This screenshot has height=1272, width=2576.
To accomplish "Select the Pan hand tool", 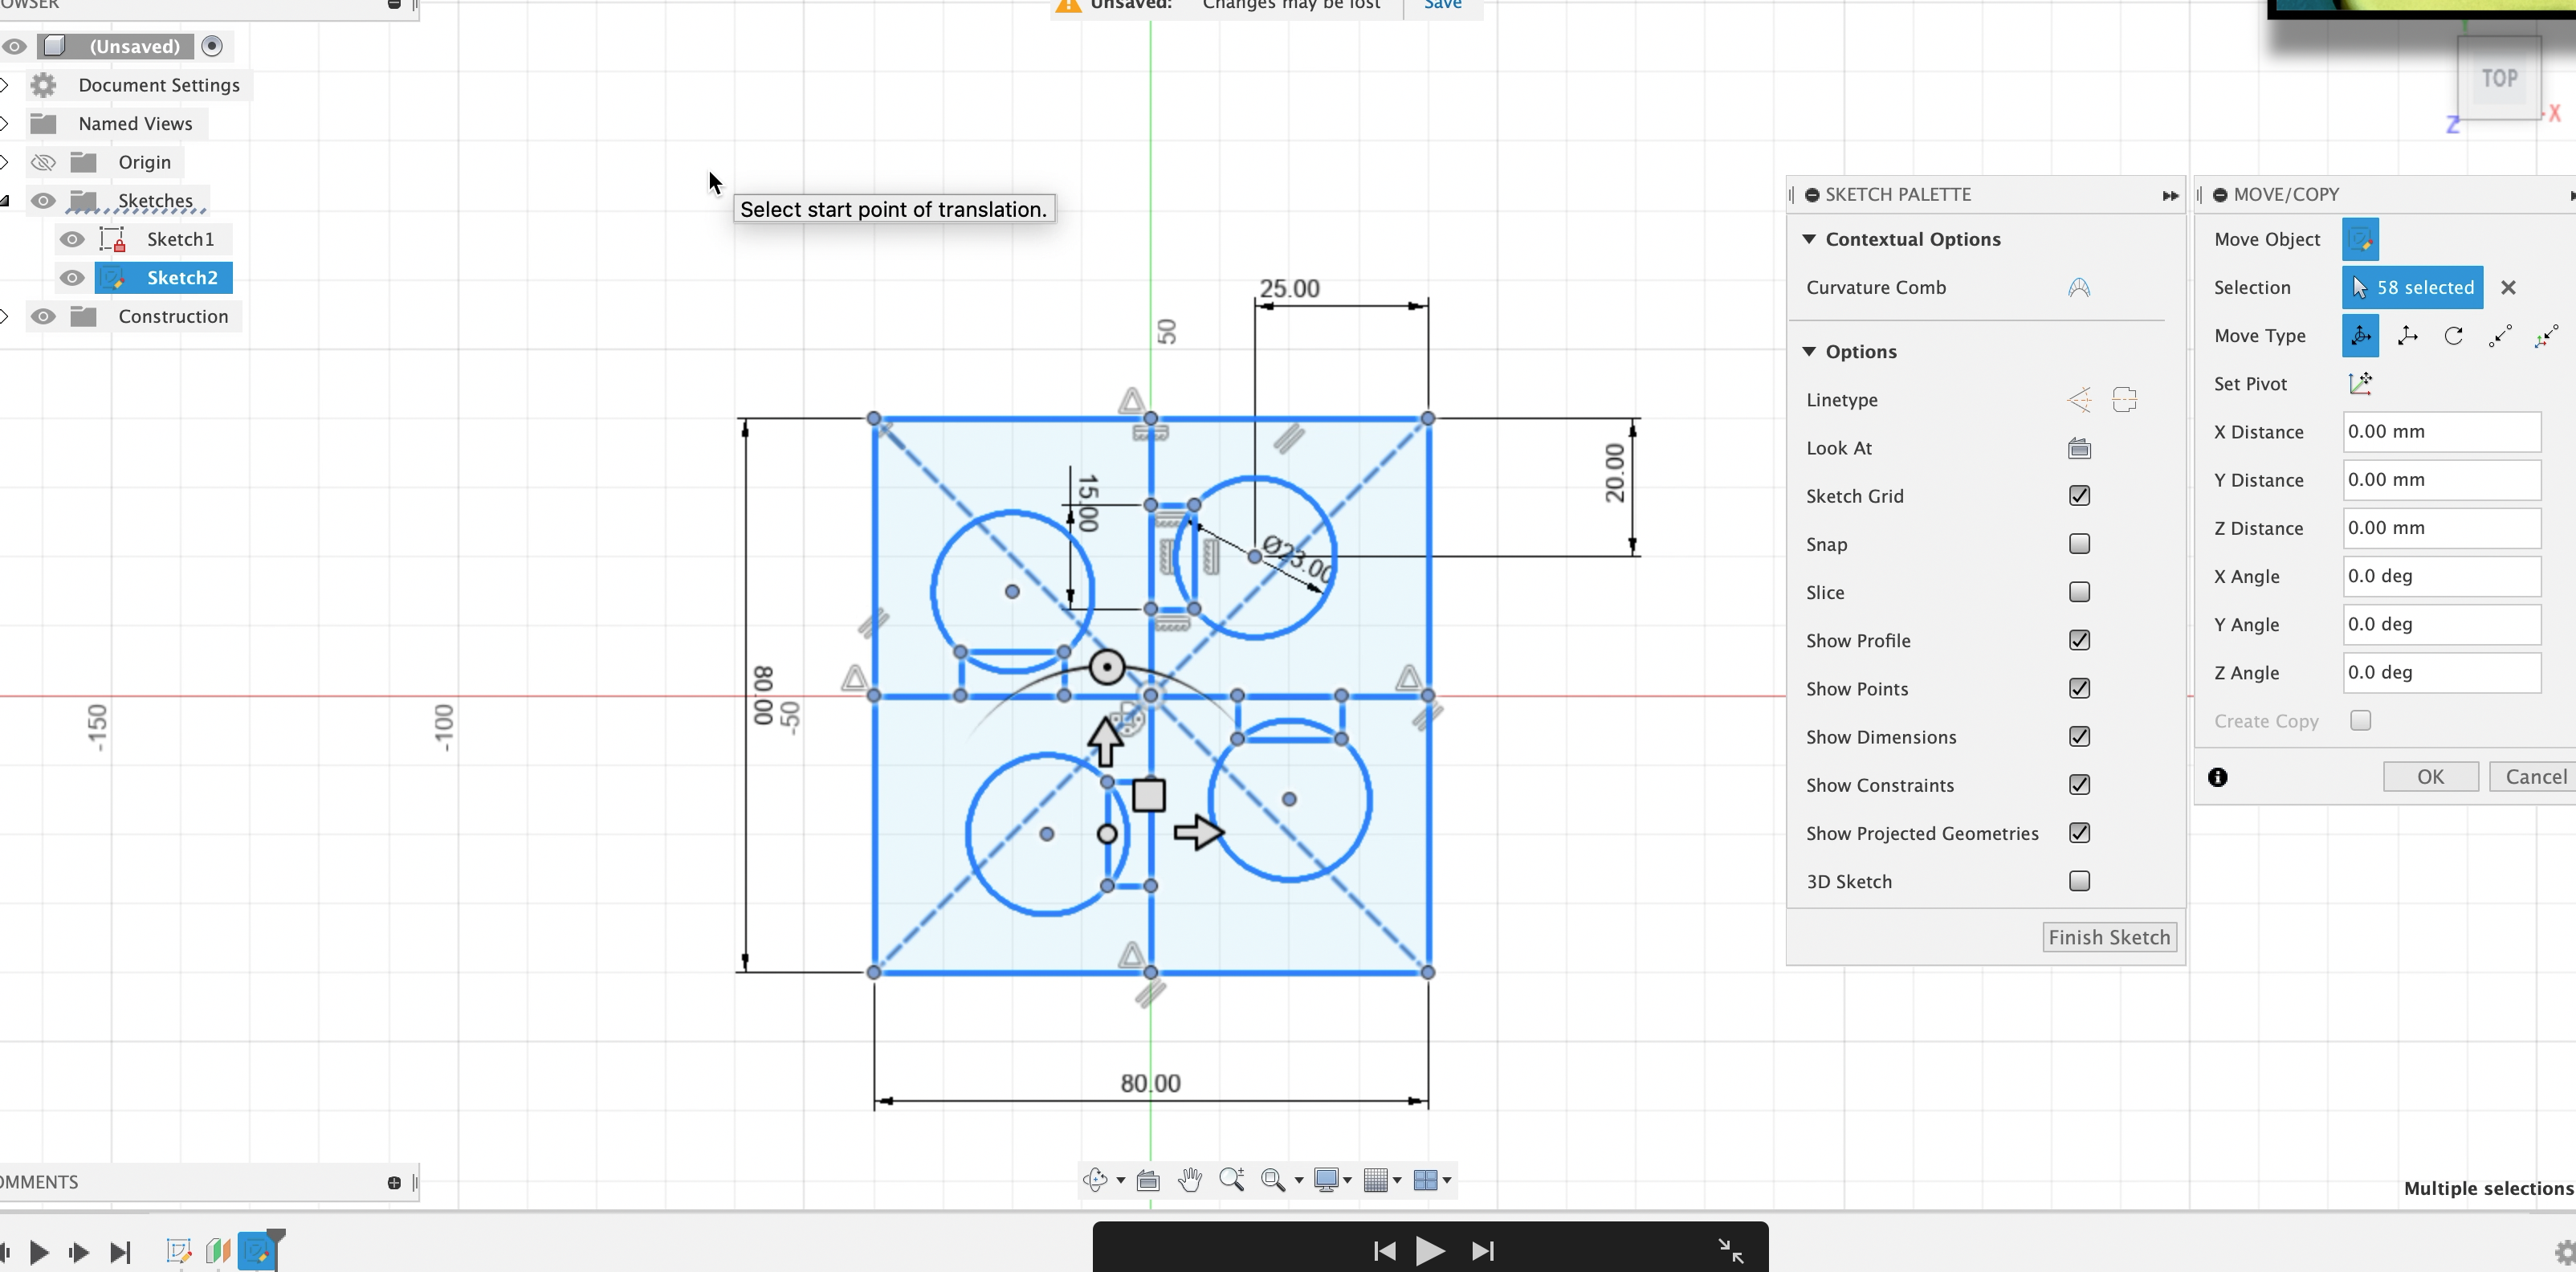I will click(1189, 1180).
